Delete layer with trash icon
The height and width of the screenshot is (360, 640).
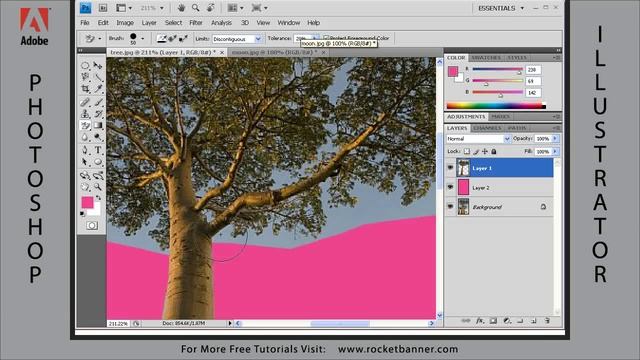(547, 321)
